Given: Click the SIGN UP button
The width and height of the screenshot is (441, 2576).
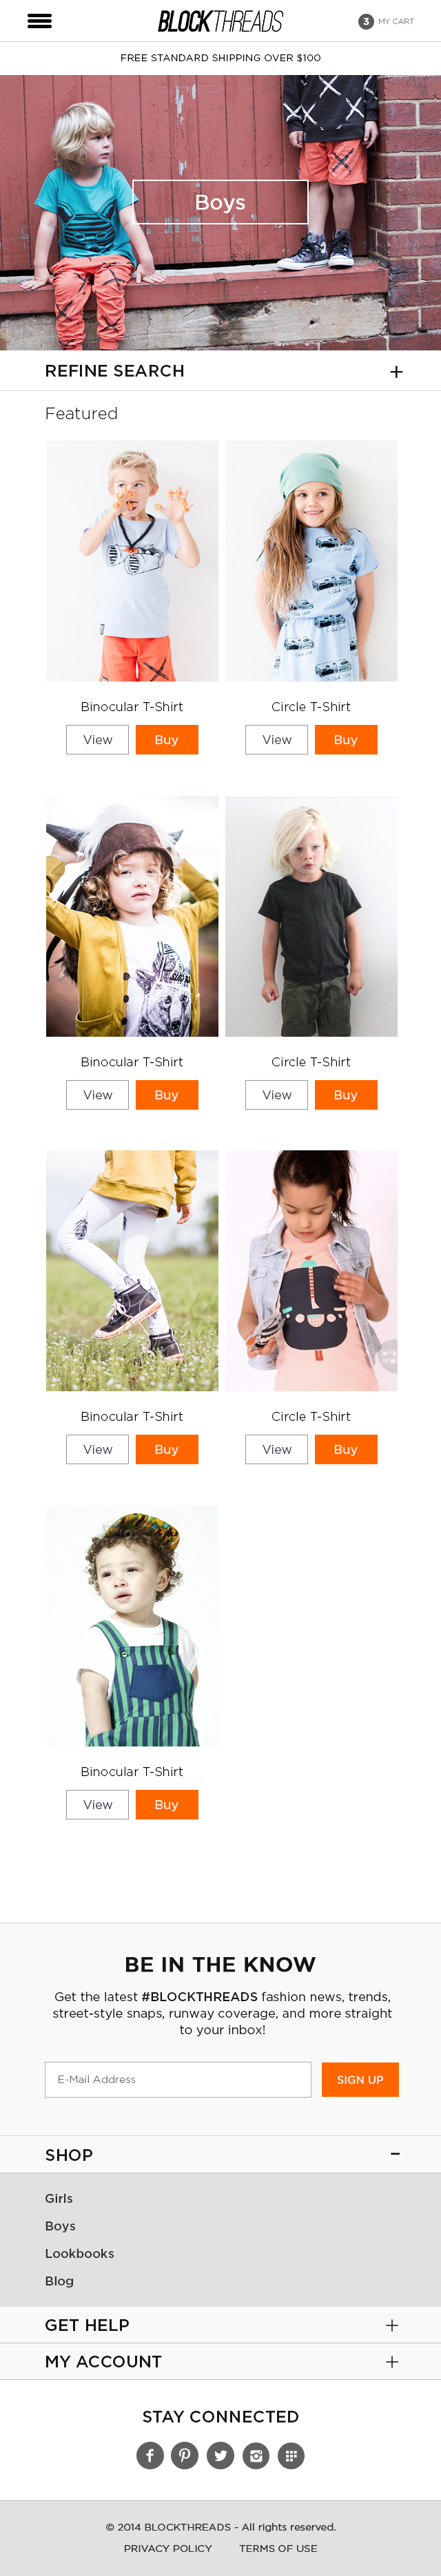Looking at the screenshot, I should point(360,2079).
